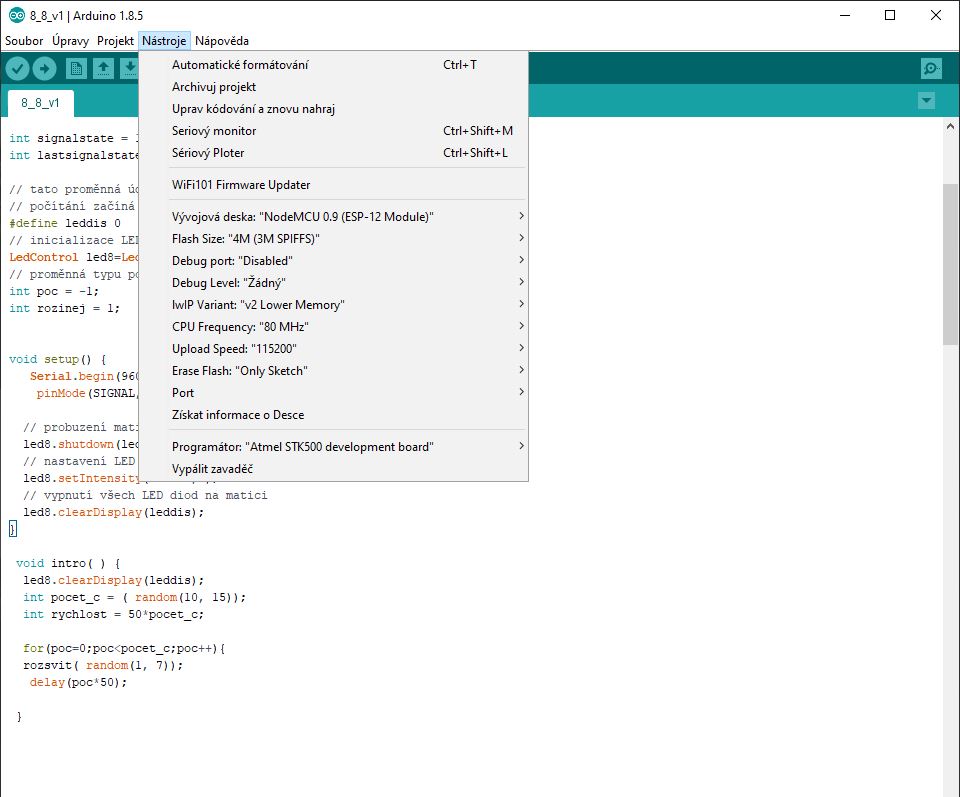Open the Nápověda help menu

point(221,41)
